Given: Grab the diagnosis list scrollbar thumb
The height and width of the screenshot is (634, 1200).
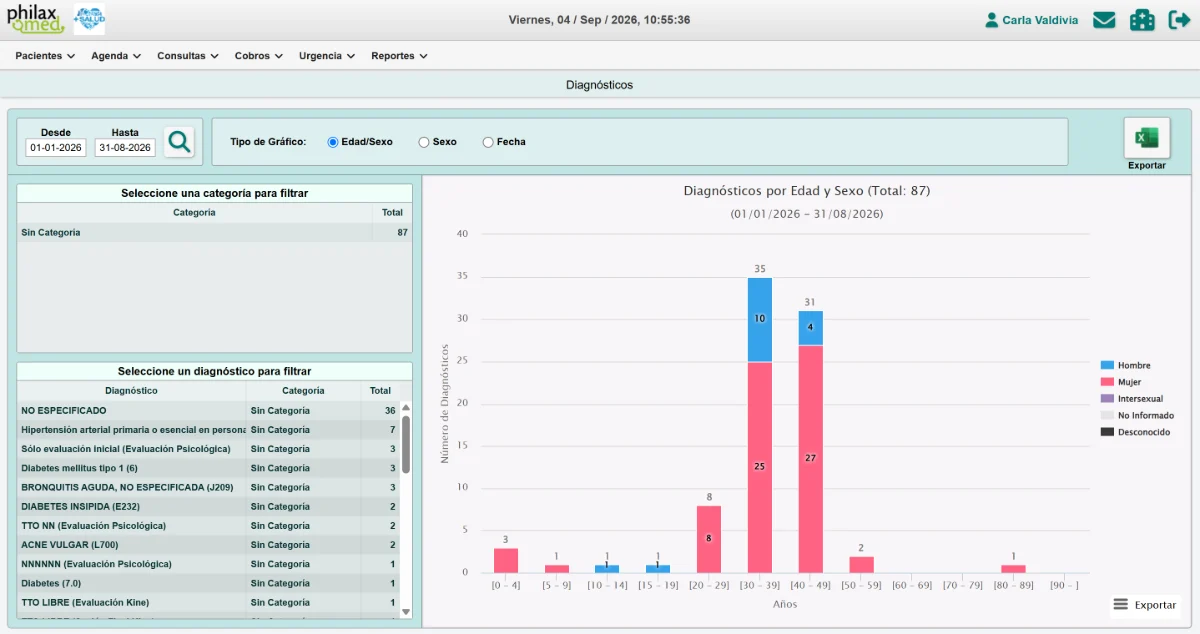Looking at the screenshot, I should 406,446.
